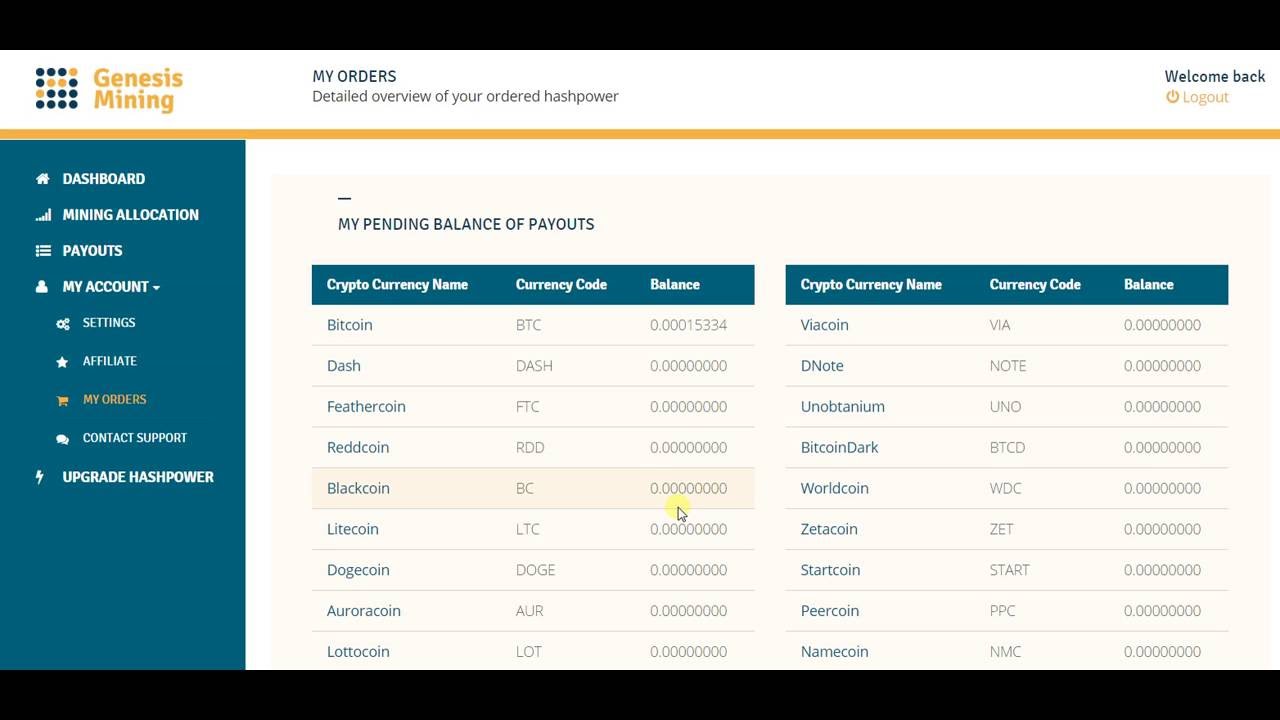This screenshot has width=1280, height=720.
Task: Click the Settings gears icon
Action: (x=63, y=323)
